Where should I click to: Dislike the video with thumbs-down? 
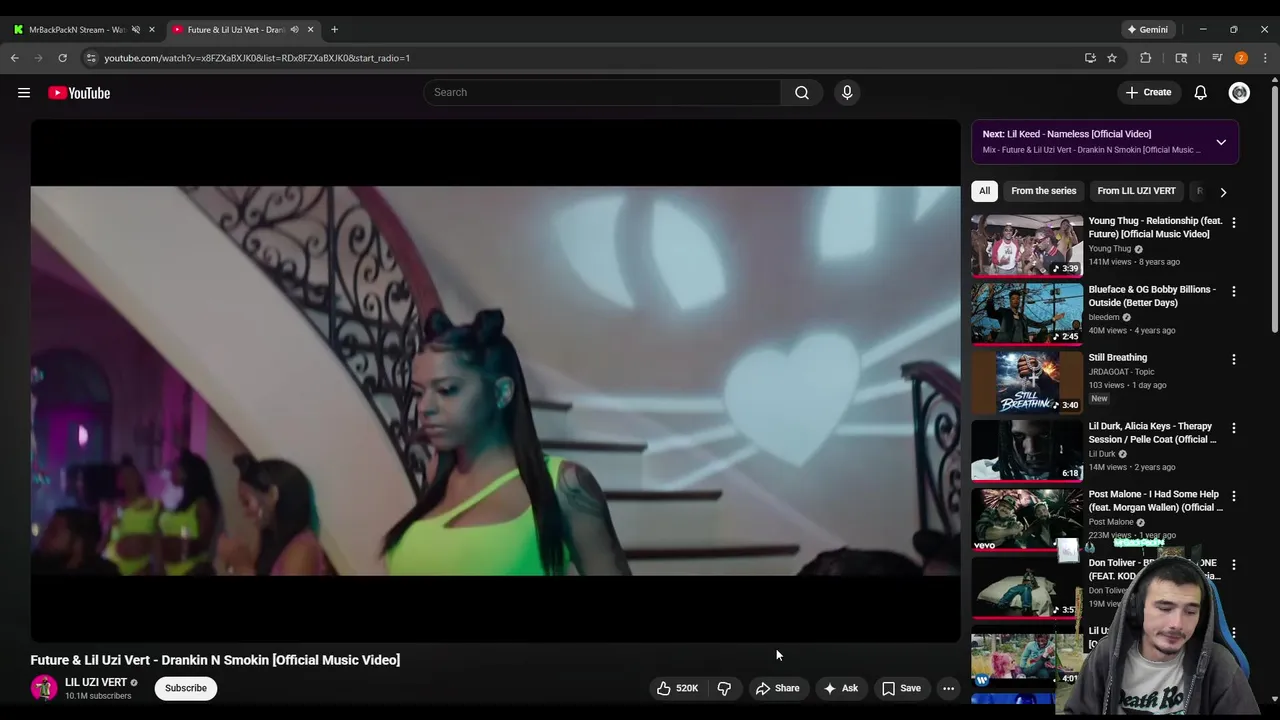724,688
